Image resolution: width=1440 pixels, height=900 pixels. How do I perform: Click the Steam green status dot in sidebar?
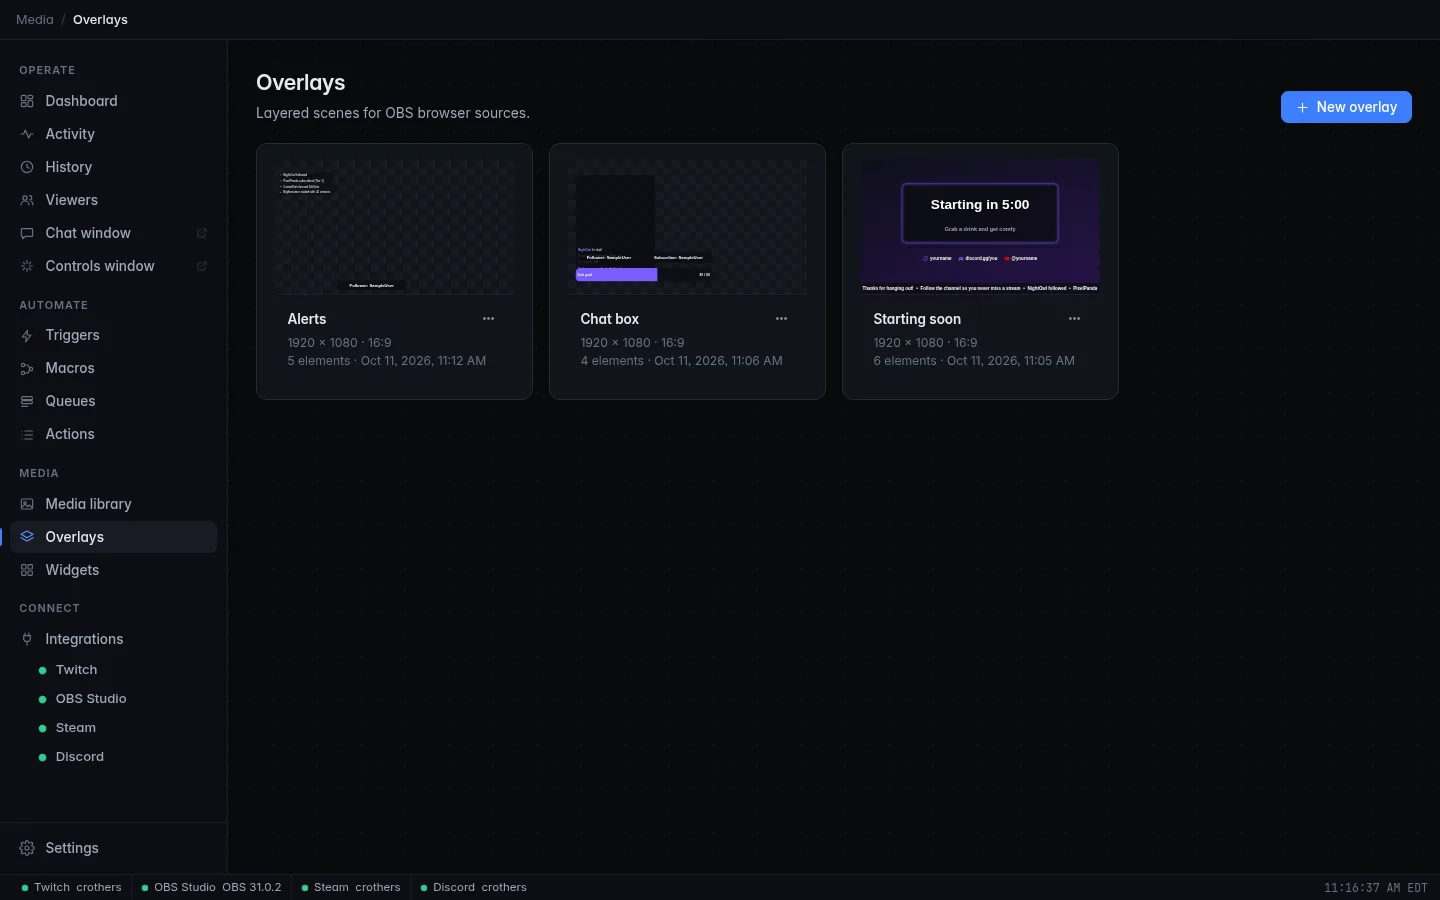(x=42, y=728)
